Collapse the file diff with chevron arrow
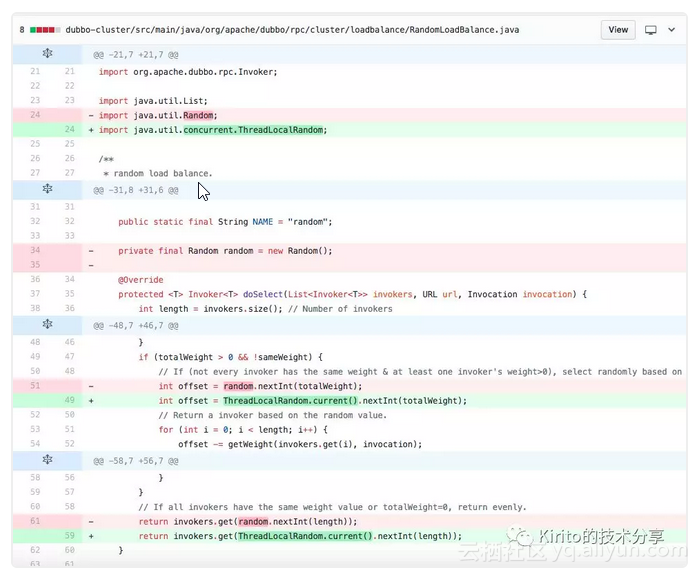The width and height of the screenshot is (699, 573). point(671,30)
